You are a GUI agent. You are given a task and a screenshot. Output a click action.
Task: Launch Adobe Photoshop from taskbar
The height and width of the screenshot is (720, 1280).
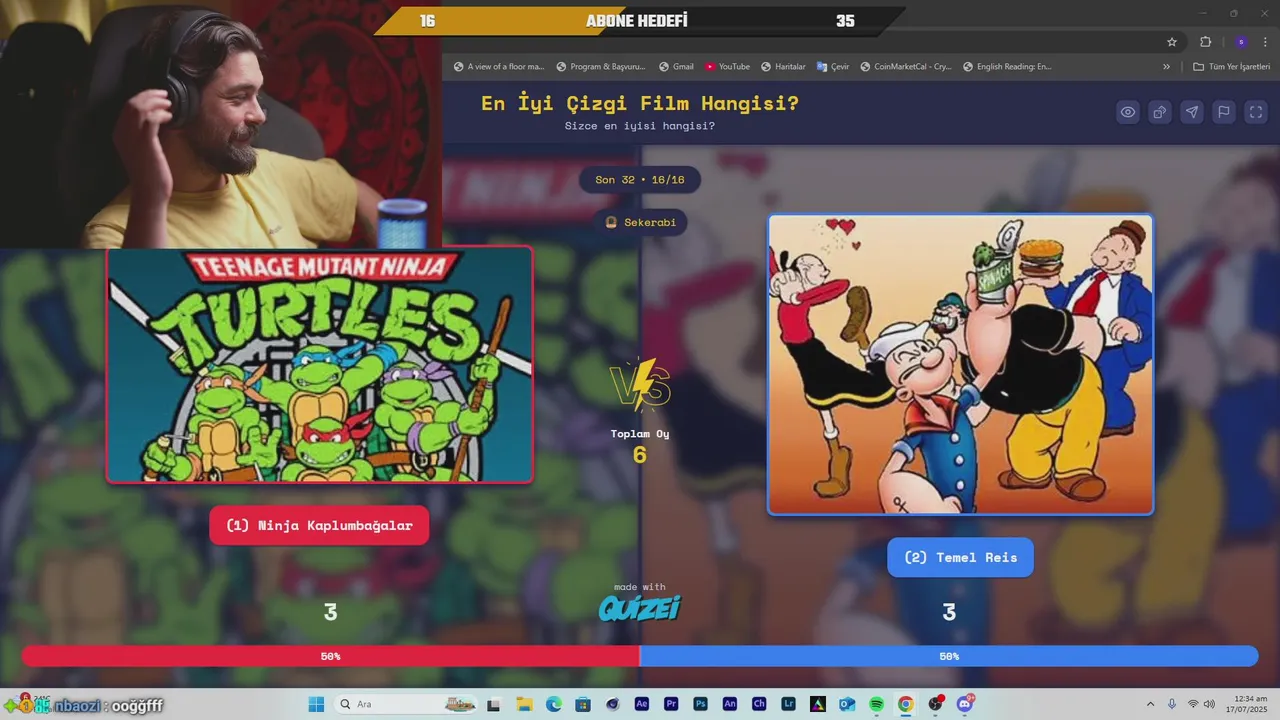(701, 704)
